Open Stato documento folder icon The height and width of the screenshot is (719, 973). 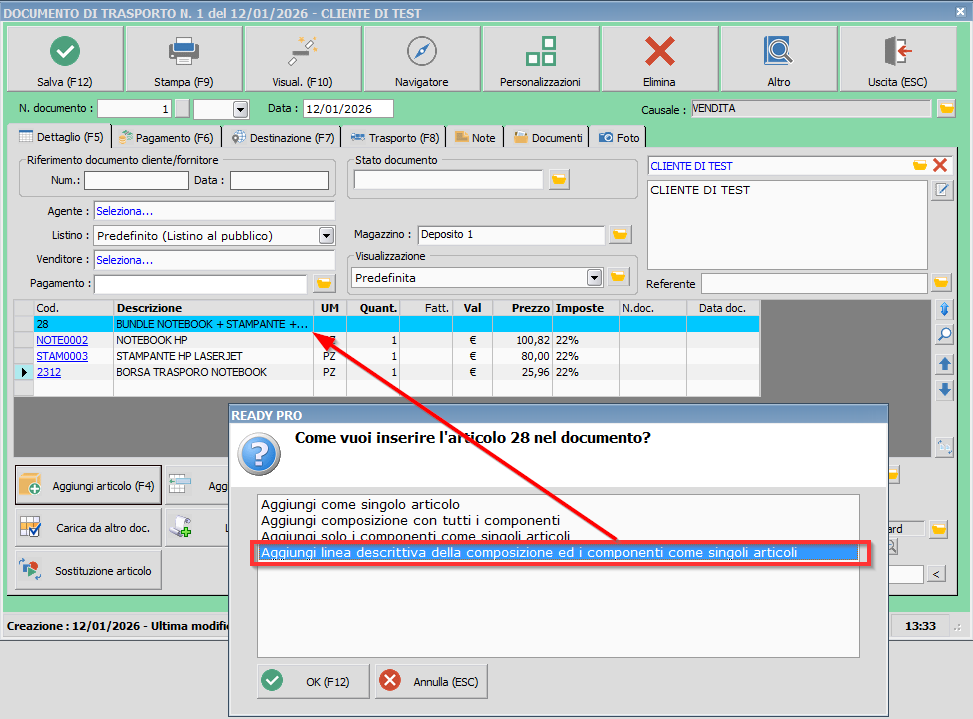pyautogui.click(x=559, y=179)
